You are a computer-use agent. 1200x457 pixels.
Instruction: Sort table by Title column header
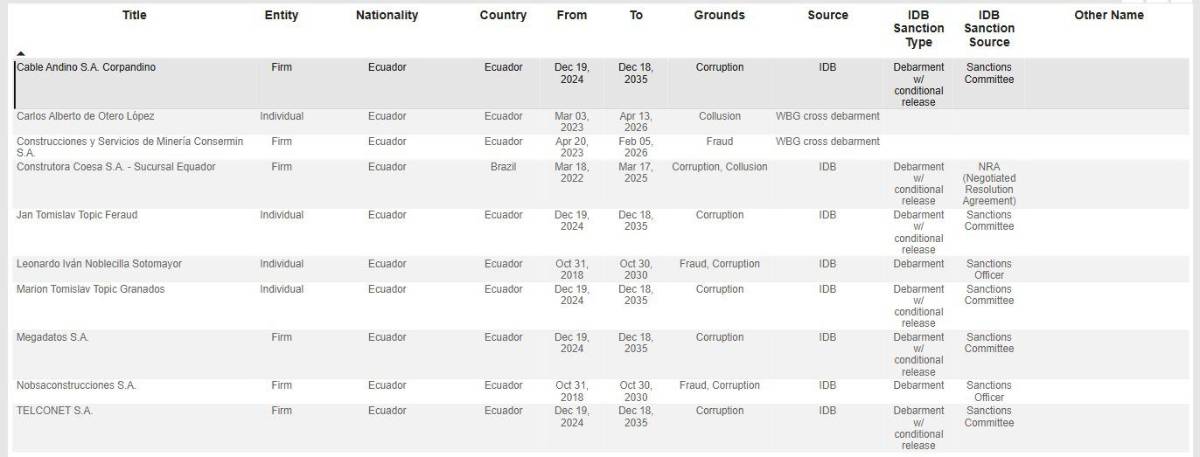pyautogui.click(x=134, y=16)
